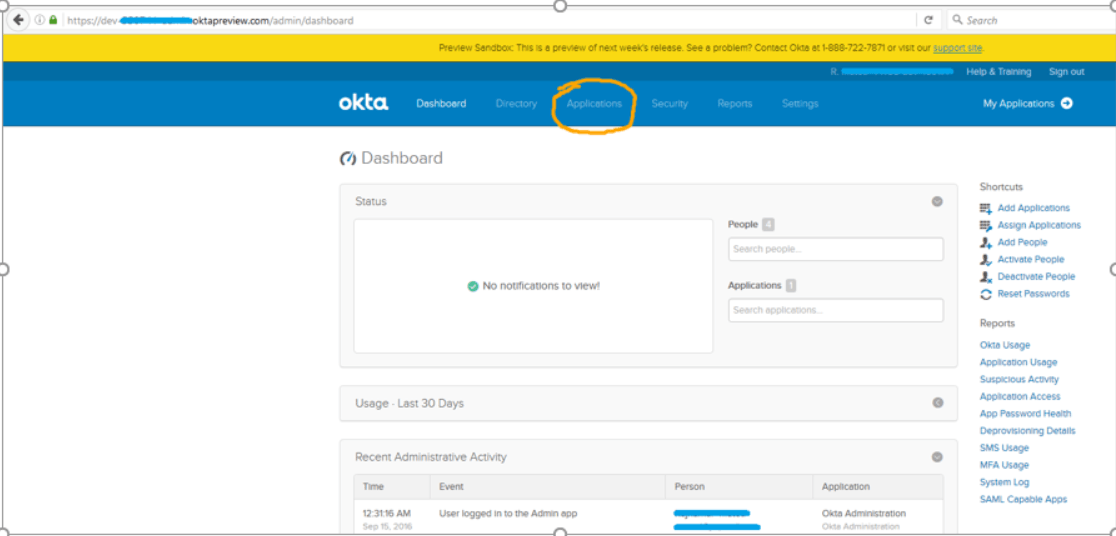Open the Settings menu
The width and height of the screenshot is (1116, 536).
point(800,103)
